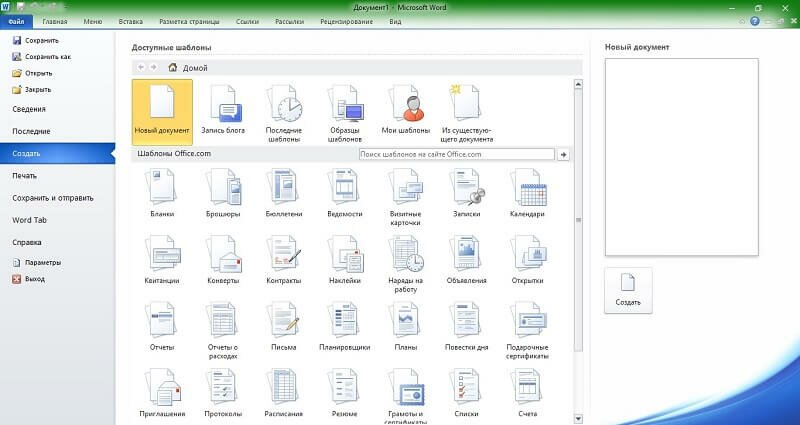Open the Квитанции template category
800x425 pixels.
162,259
